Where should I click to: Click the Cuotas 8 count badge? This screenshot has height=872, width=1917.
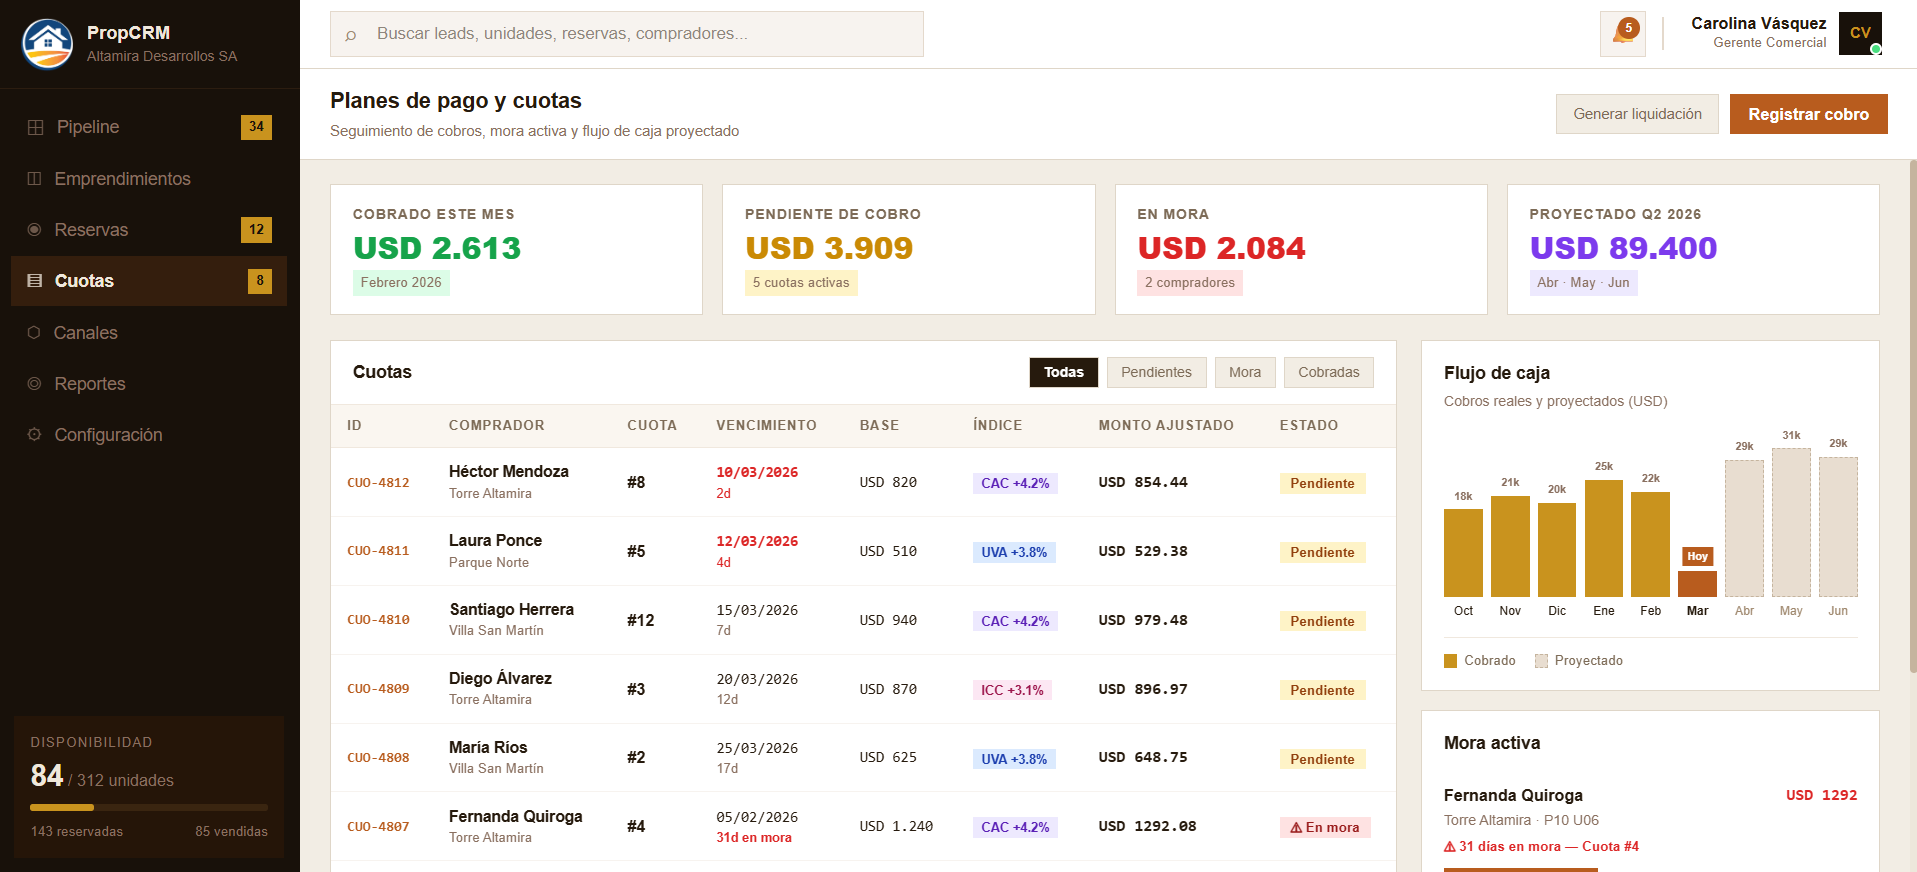pyautogui.click(x=260, y=281)
